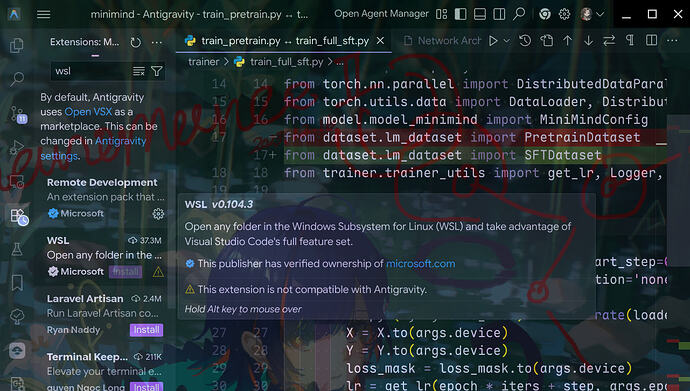Customize layout icon in title bar
The image size is (690, 391).
441,14
